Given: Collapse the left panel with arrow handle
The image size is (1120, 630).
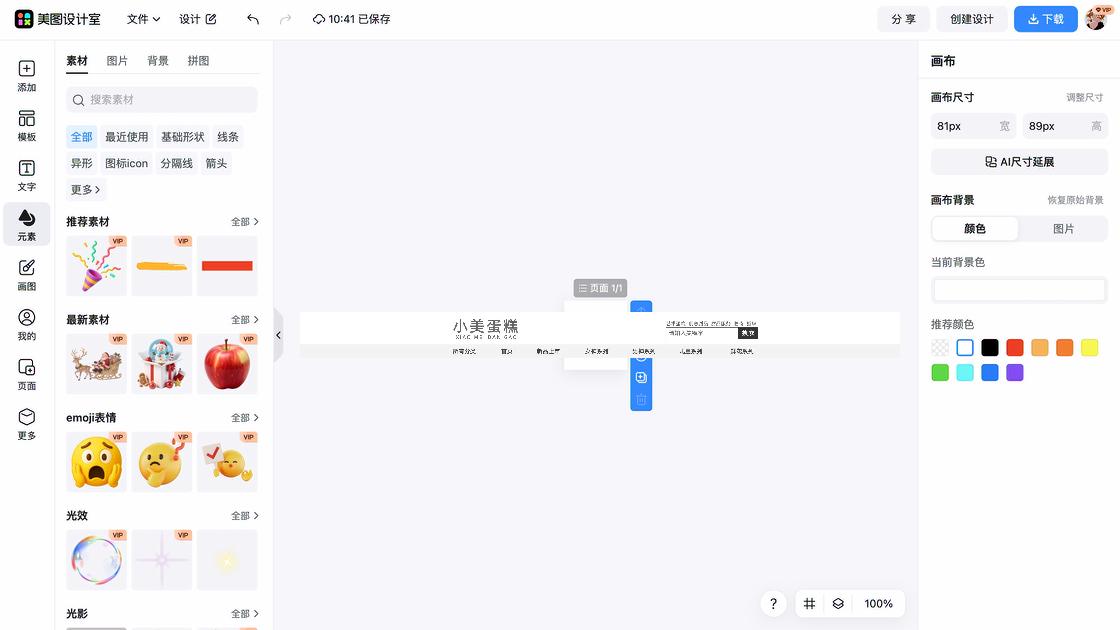Looking at the screenshot, I should pyautogui.click(x=279, y=335).
